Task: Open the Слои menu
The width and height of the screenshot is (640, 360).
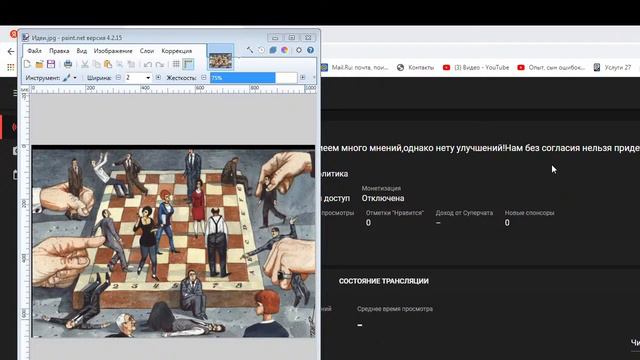Action: [x=147, y=51]
